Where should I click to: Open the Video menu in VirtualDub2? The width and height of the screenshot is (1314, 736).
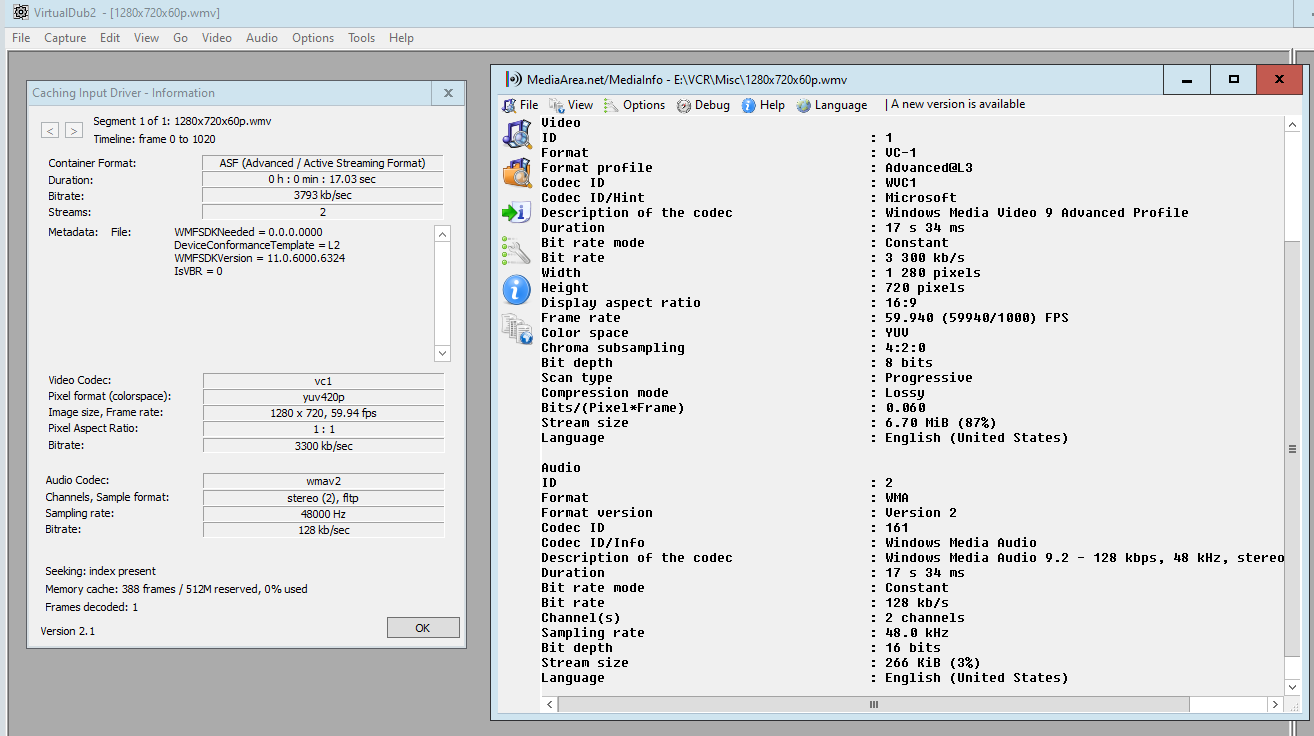tap(217, 38)
